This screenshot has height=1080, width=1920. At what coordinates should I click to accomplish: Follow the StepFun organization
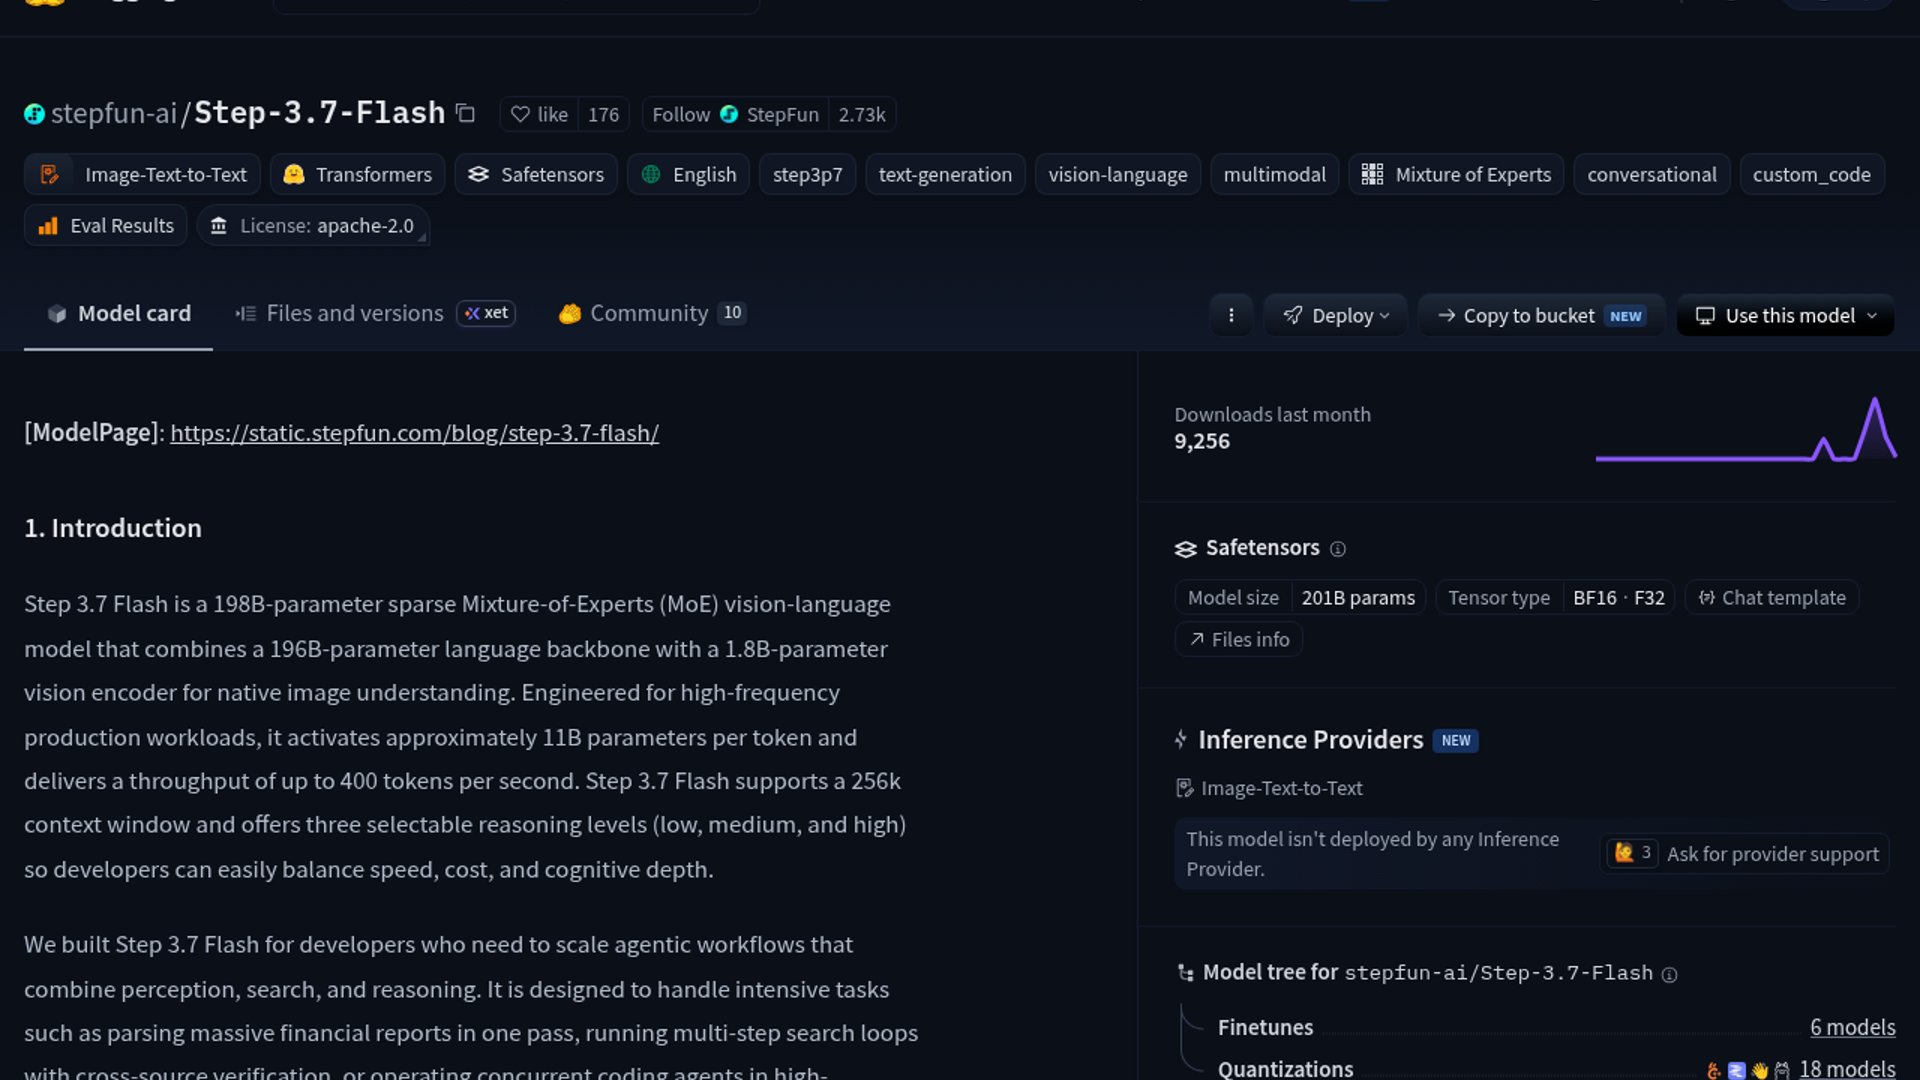[x=735, y=114]
